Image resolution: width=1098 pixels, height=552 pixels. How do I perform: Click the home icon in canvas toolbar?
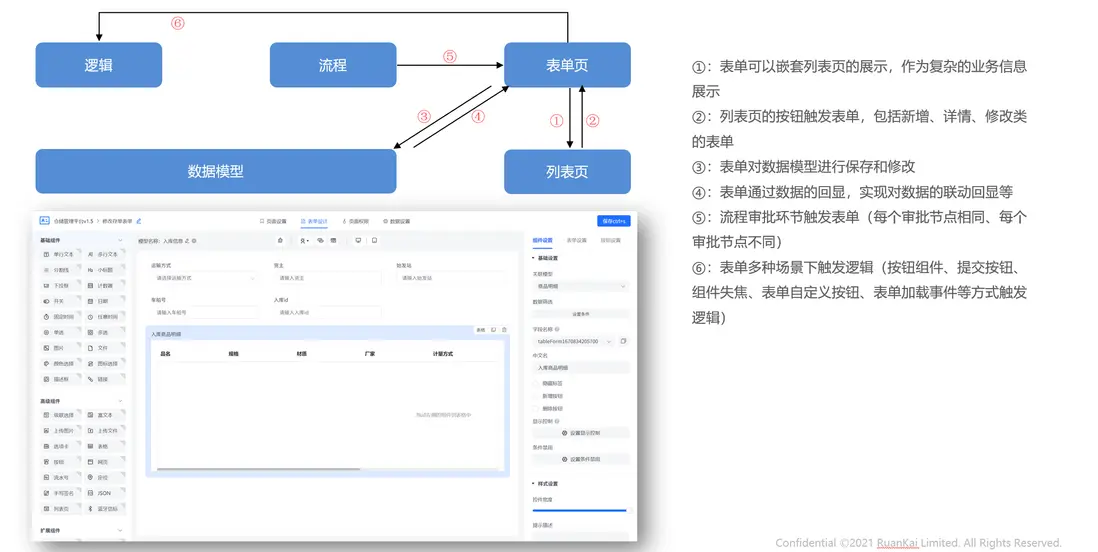pos(280,240)
